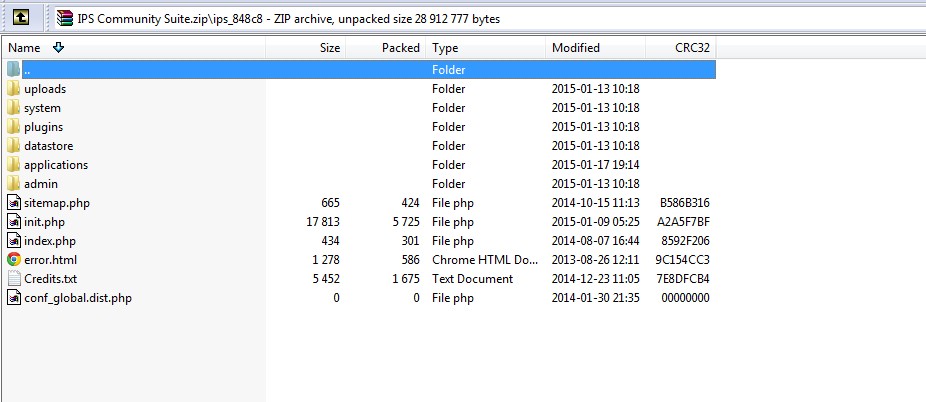Click CRC32 value 00000000
Screen dimensions: 926x402
pos(685,298)
